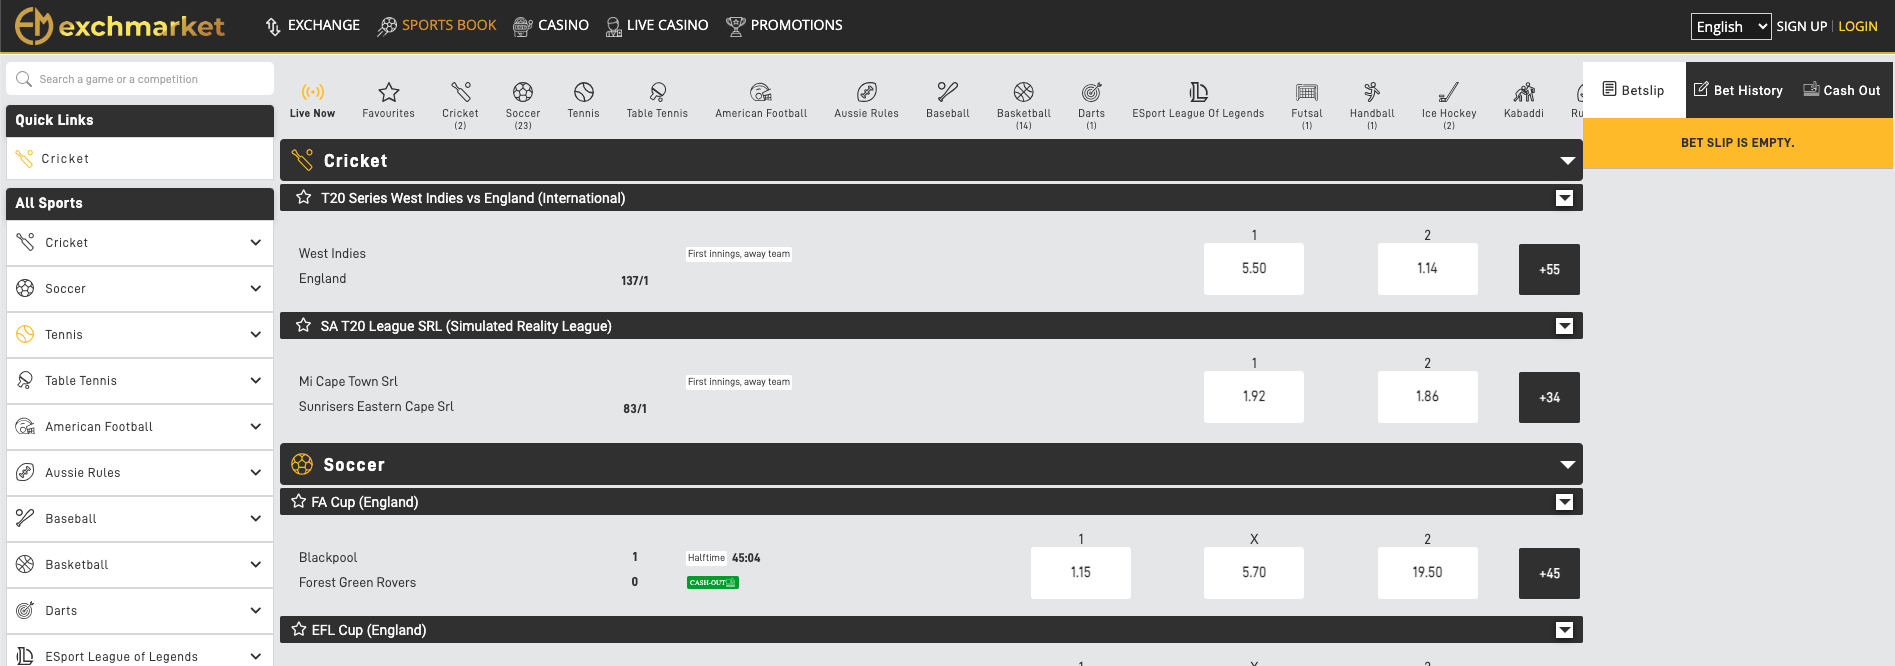Collapse the FA Cup (England) league
The width and height of the screenshot is (1895, 666).
coord(1565,502)
